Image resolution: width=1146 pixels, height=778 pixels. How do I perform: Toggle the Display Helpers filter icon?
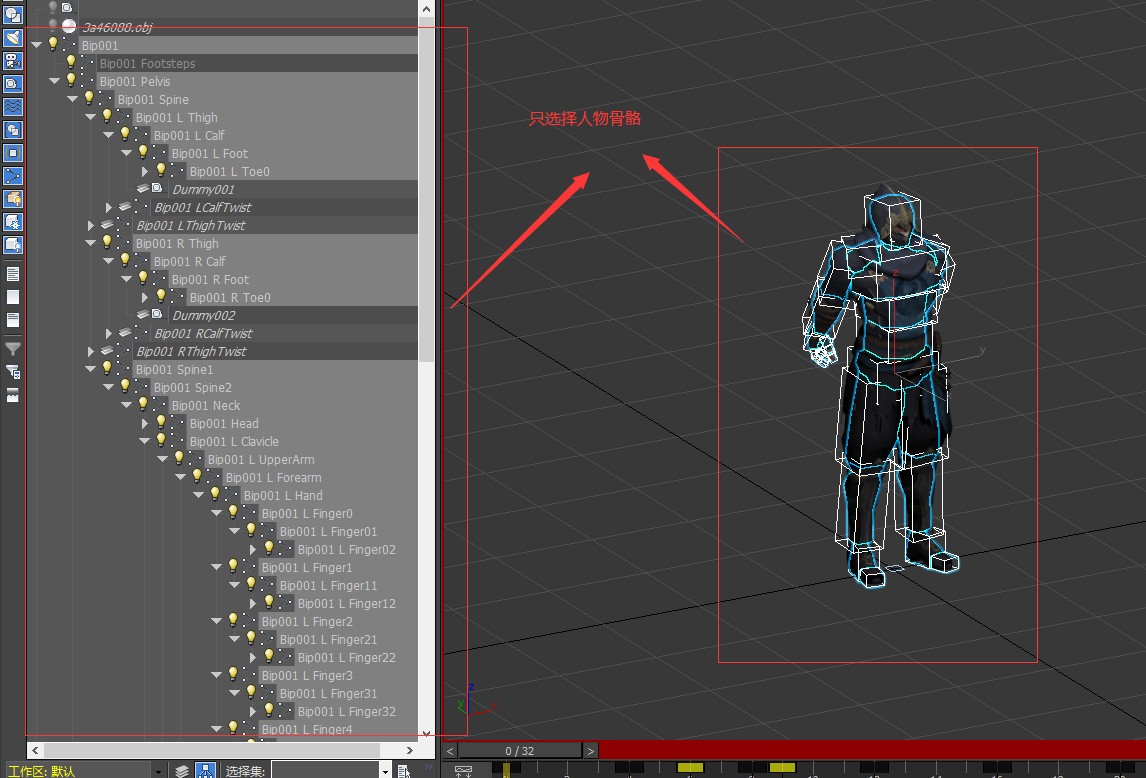click(x=12, y=83)
